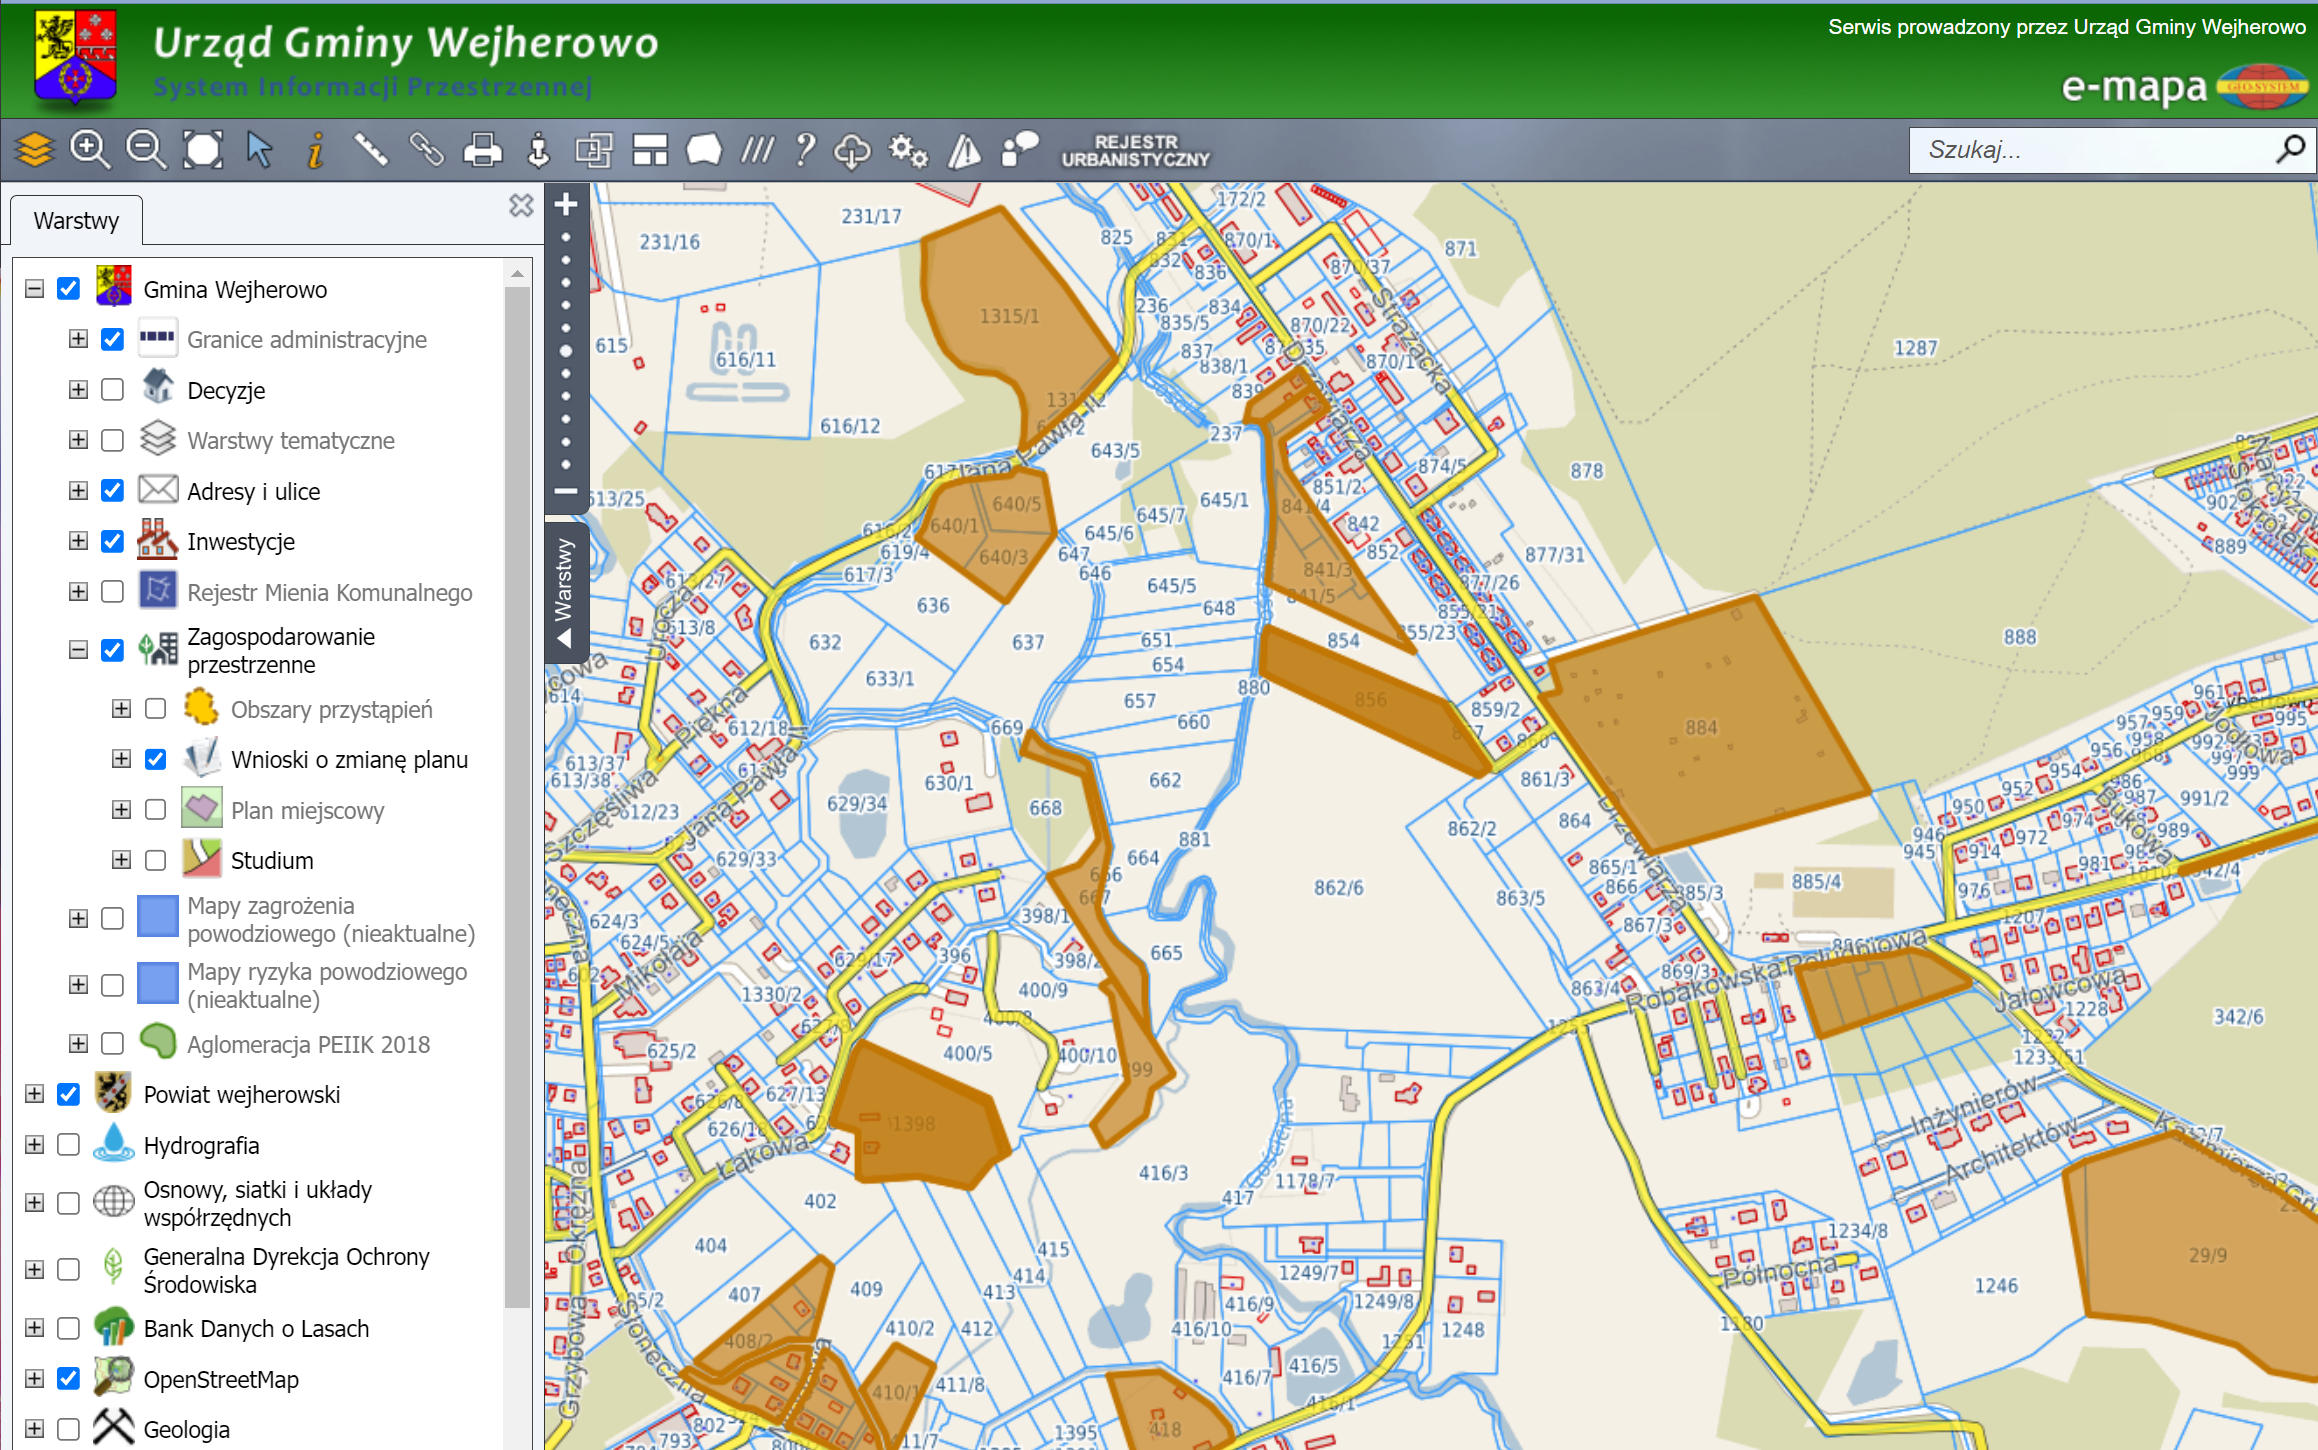Click the print map icon

point(483,150)
